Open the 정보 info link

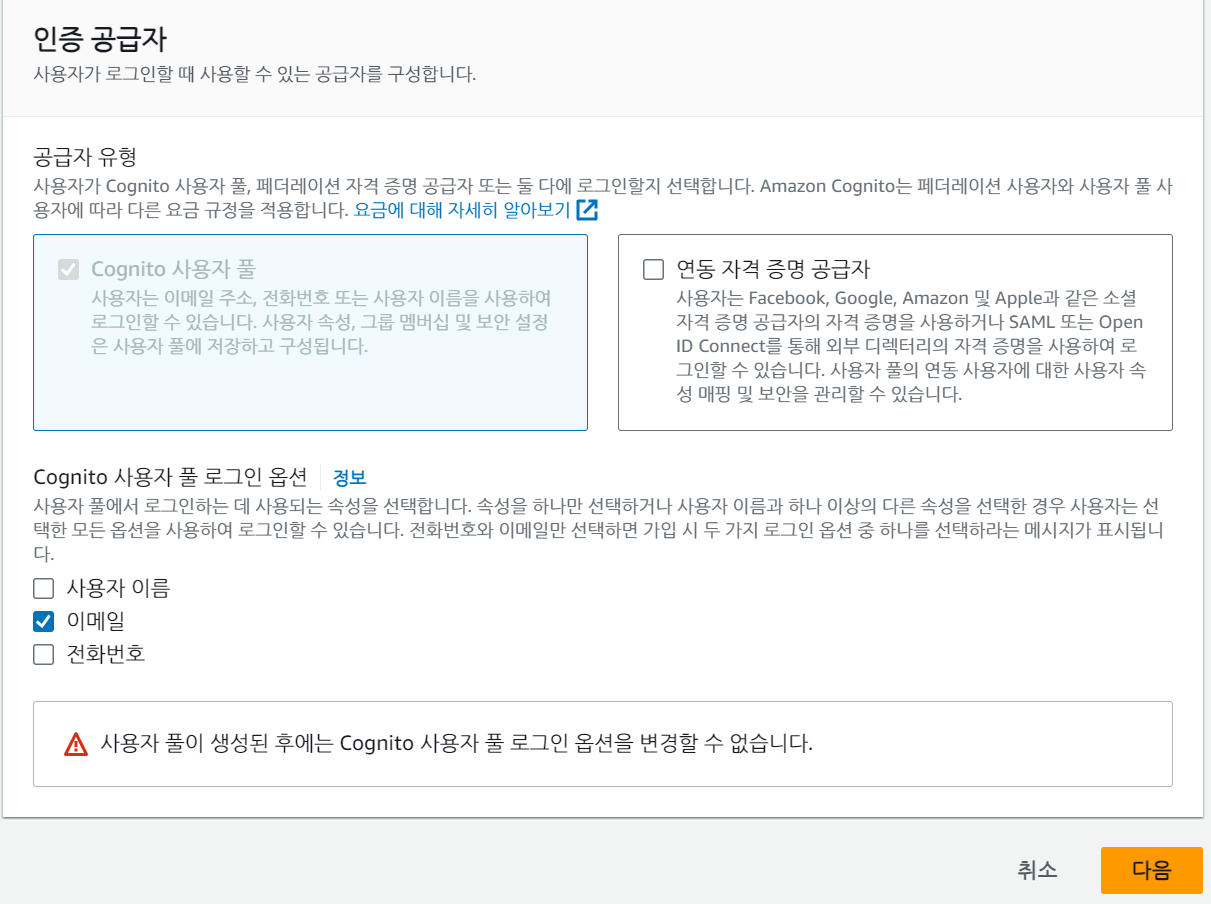pos(350,477)
